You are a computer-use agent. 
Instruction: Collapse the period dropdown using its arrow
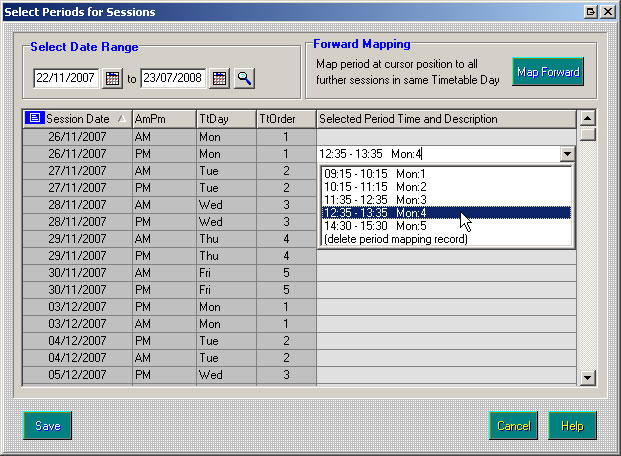pos(567,154)
